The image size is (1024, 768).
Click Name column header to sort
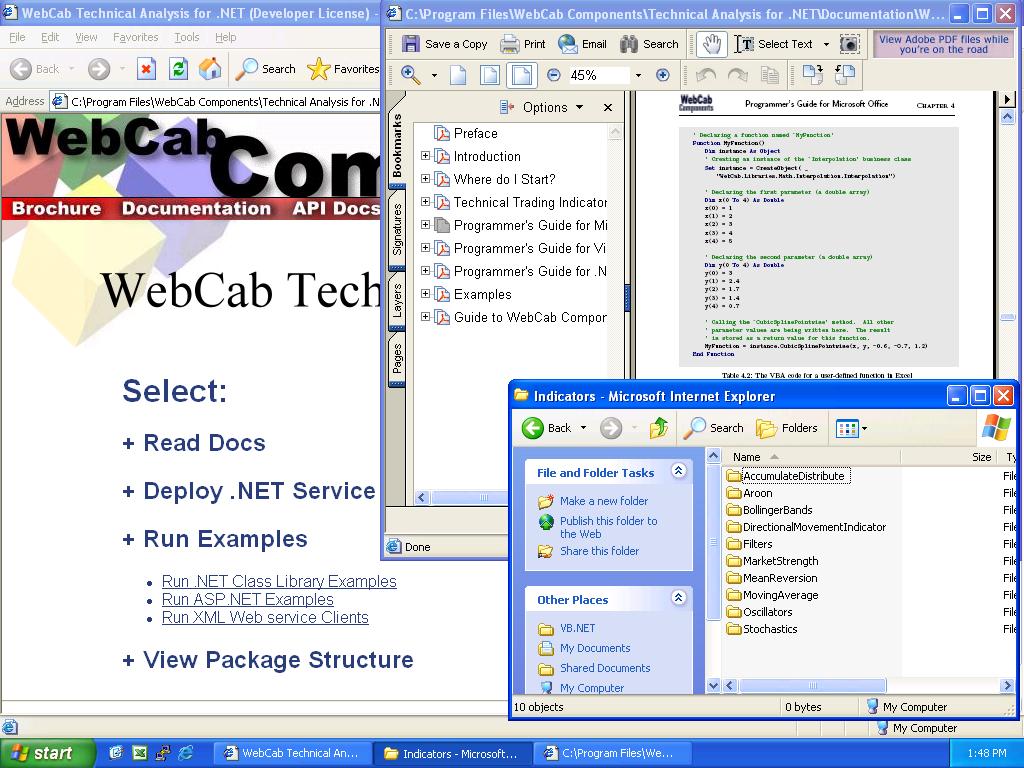(810, 457)
